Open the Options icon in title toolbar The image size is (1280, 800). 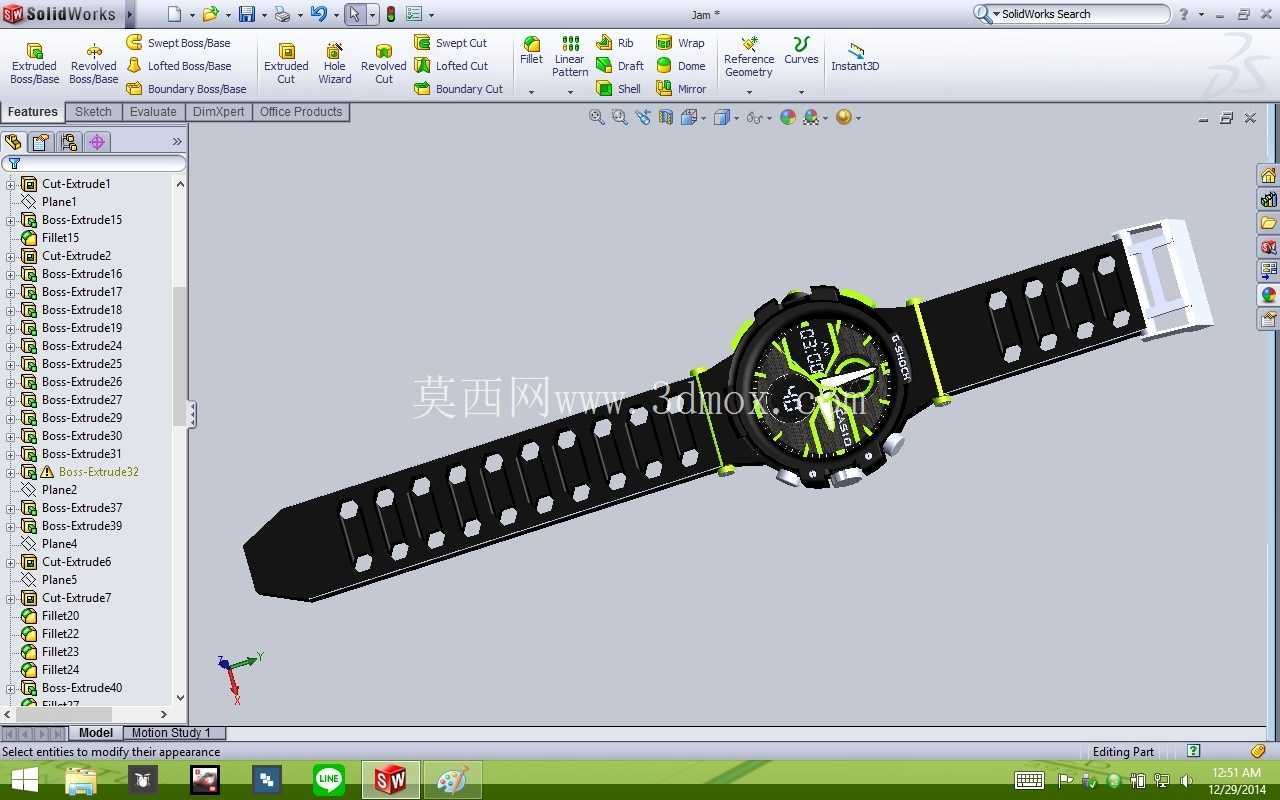(414, 14)
